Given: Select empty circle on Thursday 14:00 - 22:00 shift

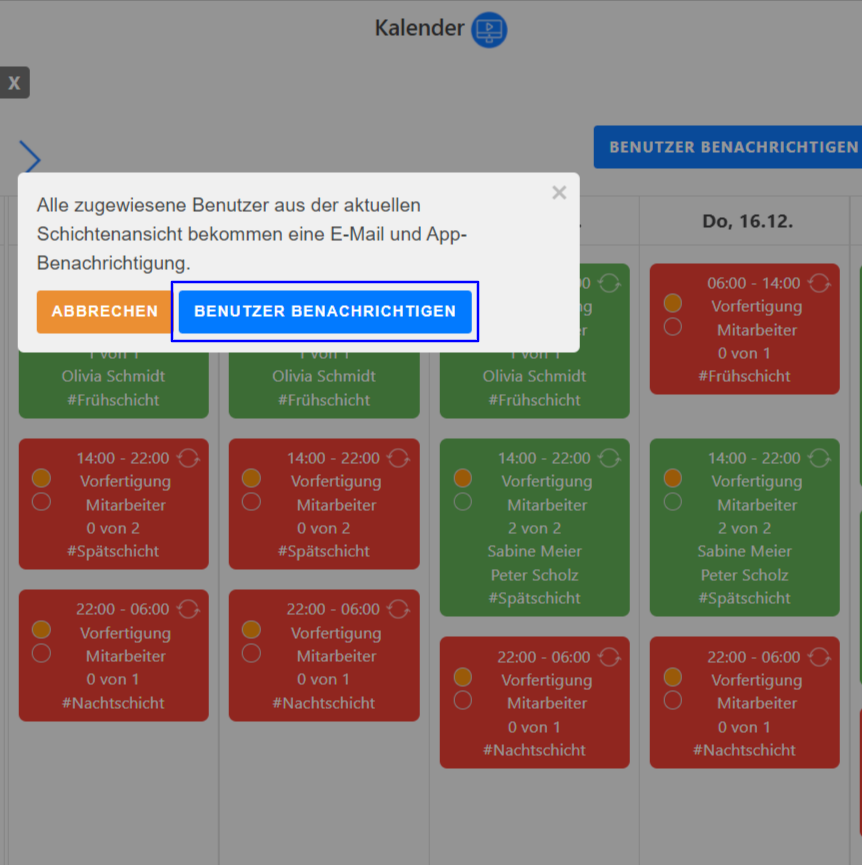Looking at the screenshot, I should 673,501.
